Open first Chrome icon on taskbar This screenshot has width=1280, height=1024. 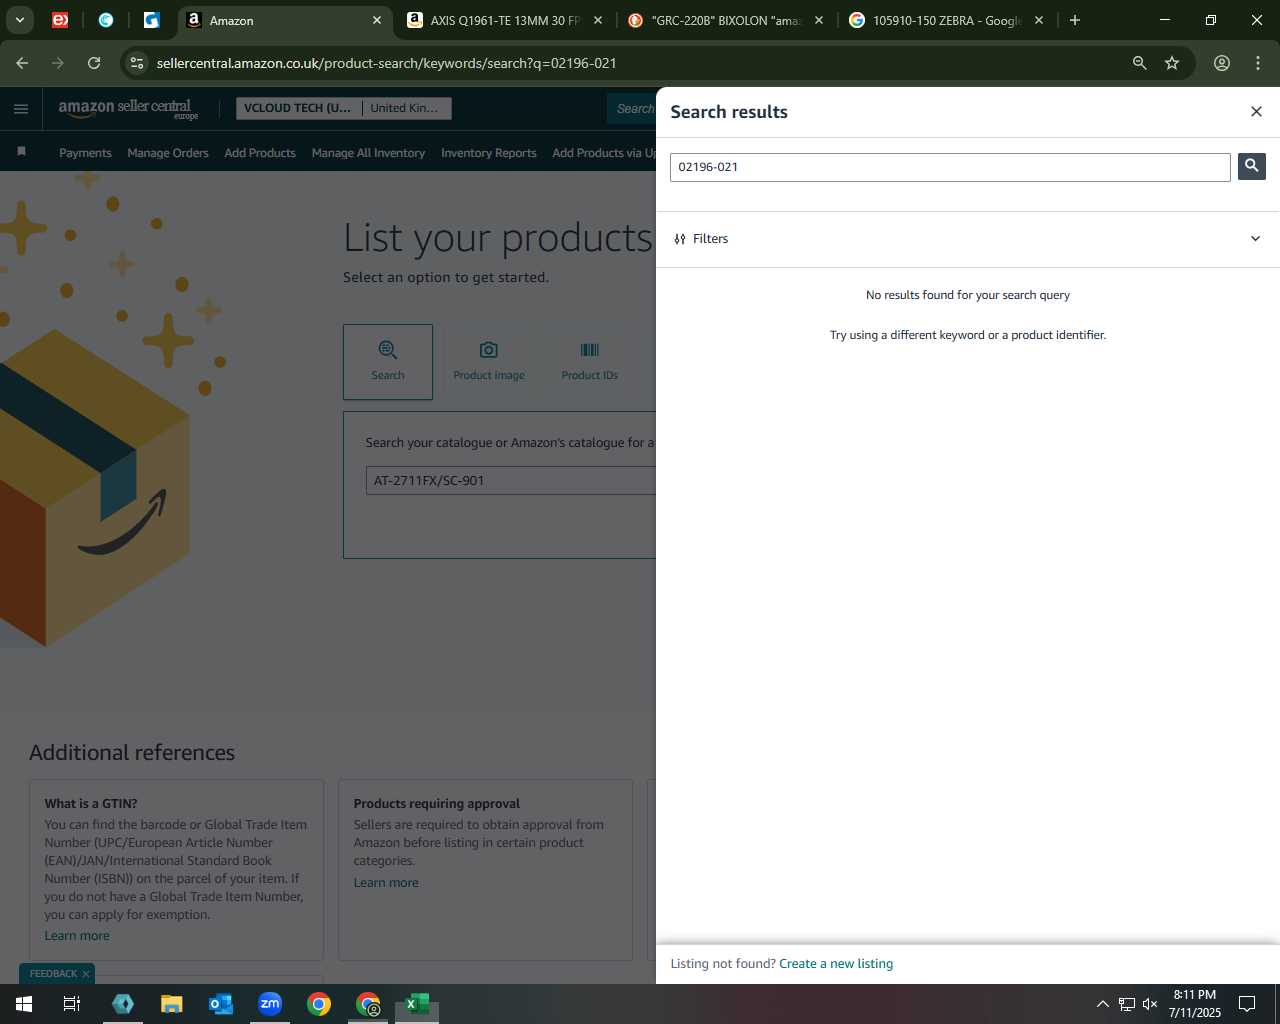(319, 1004)
